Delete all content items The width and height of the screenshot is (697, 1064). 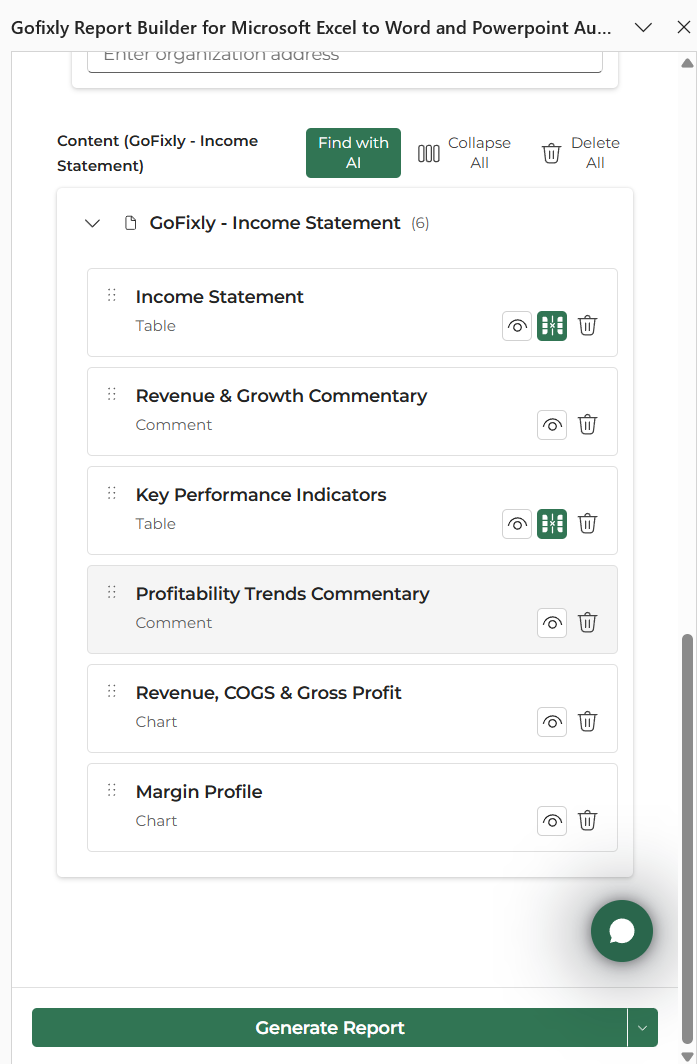581,153
